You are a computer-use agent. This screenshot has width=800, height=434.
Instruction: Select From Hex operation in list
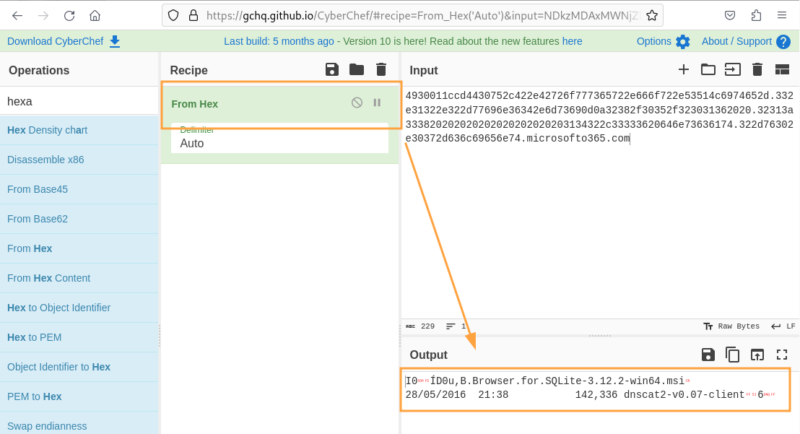[x=80, y=248]
